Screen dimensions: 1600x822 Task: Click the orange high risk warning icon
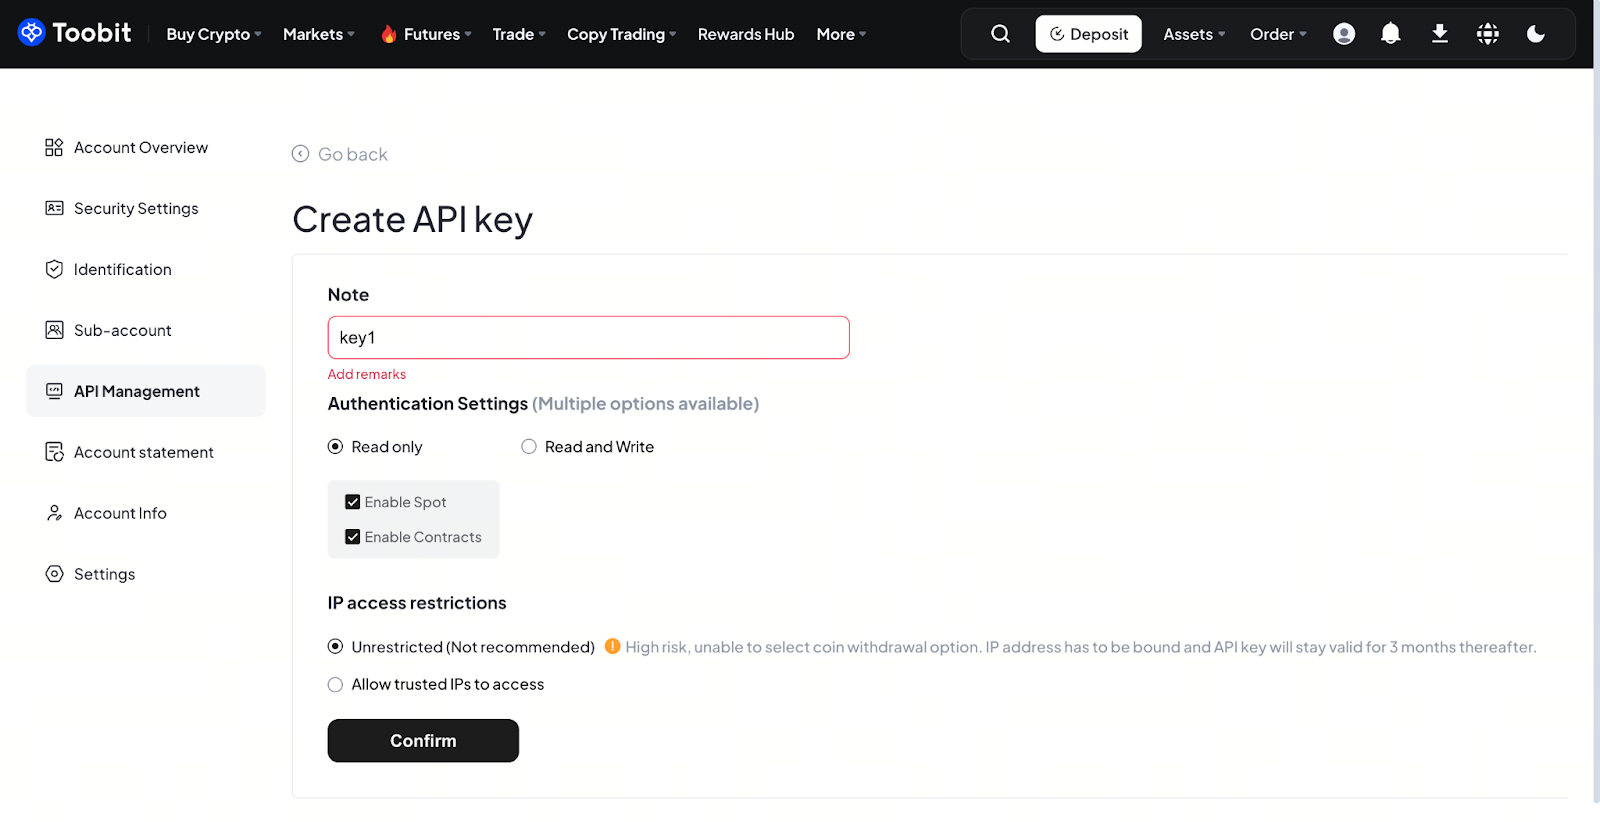[x=612, y=646]
